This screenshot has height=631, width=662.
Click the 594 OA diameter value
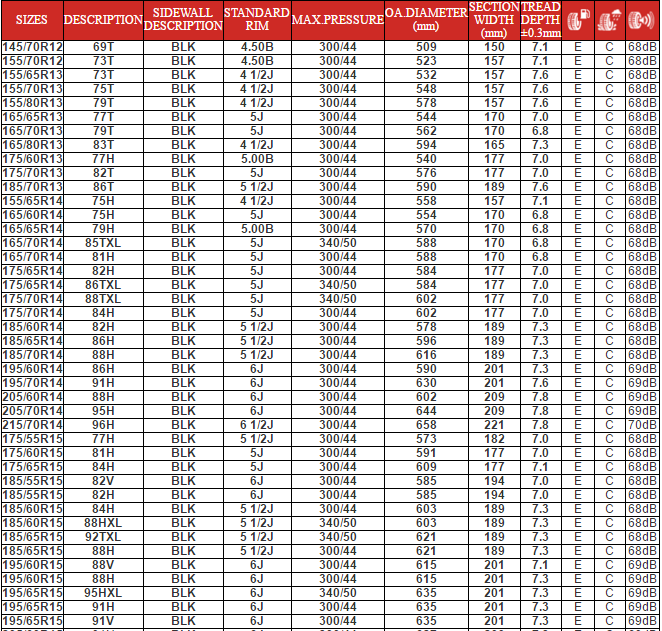(x=426, y=145)
